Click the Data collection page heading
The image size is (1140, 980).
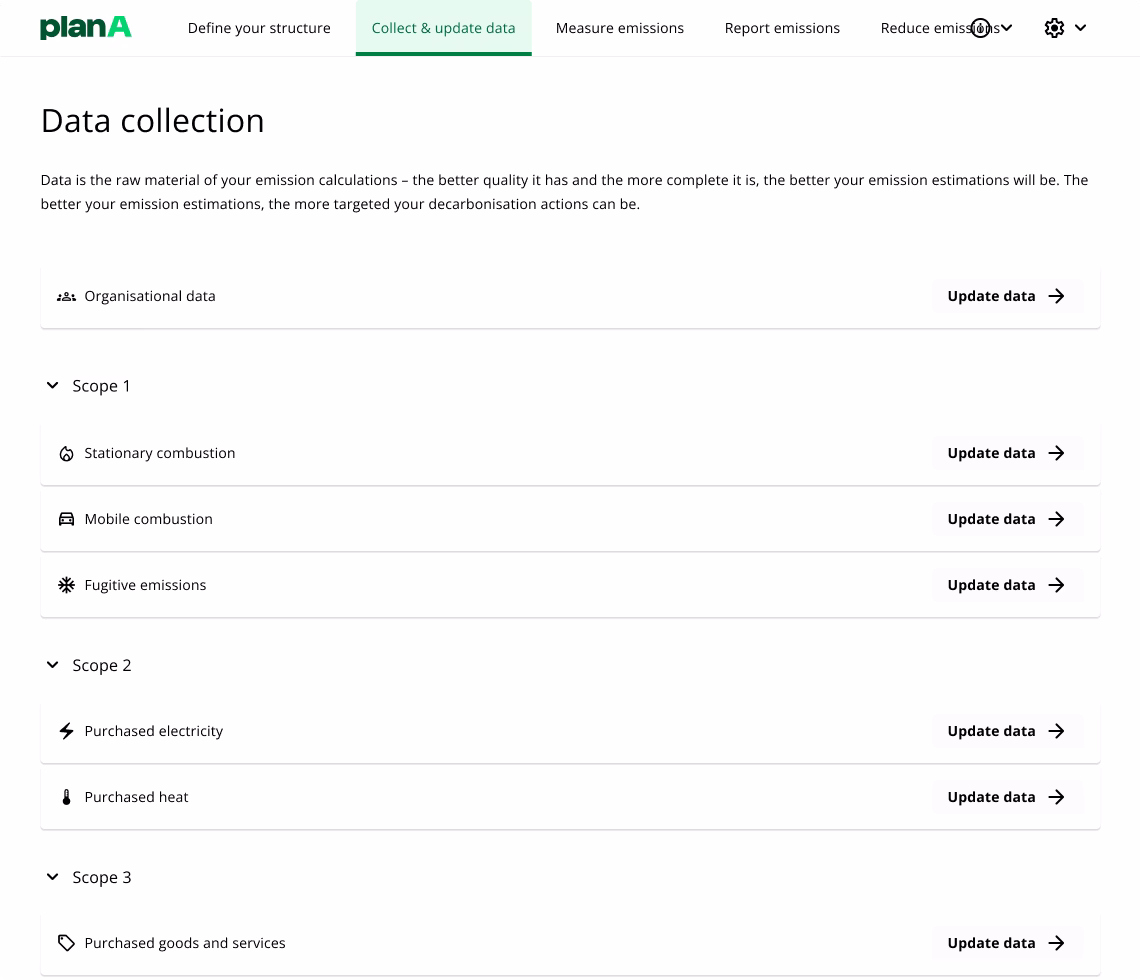pos(153,121)
